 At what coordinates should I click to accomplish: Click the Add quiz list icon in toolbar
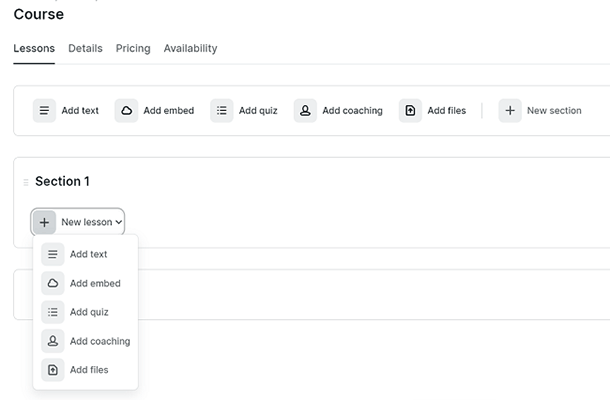tap(222, 111)
